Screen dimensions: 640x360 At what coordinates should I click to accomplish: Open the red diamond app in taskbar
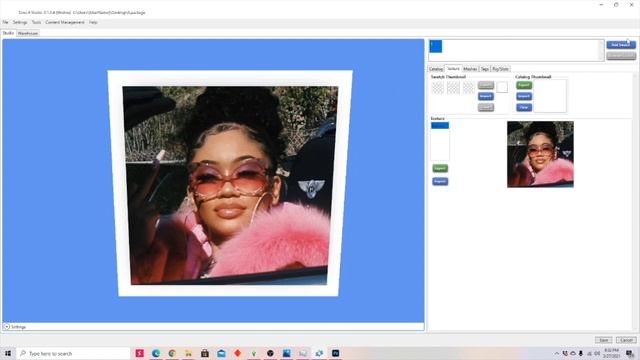pyautogui.click(x=238, y=353)
